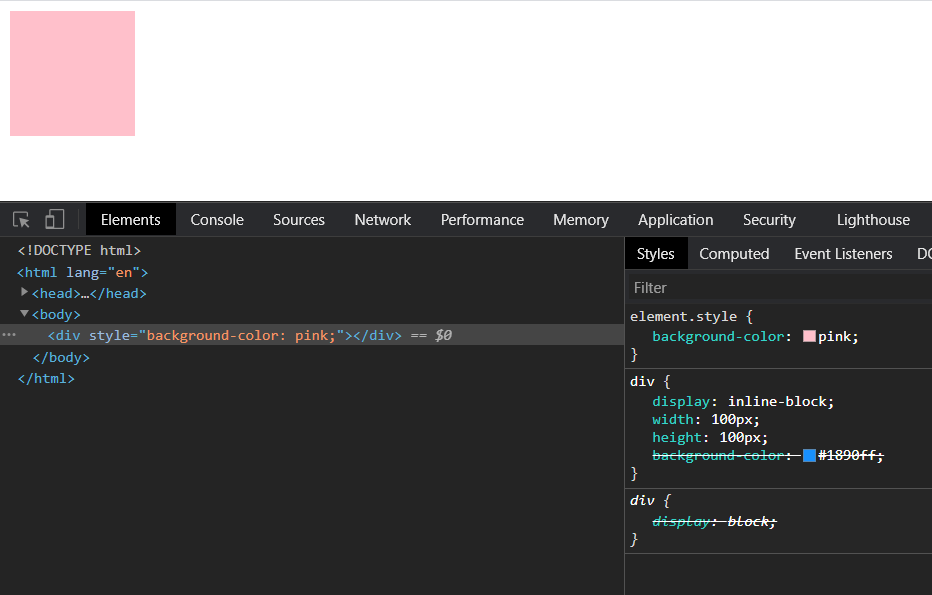
Task: Click the inline-block display value
Action: pos(780,401)
